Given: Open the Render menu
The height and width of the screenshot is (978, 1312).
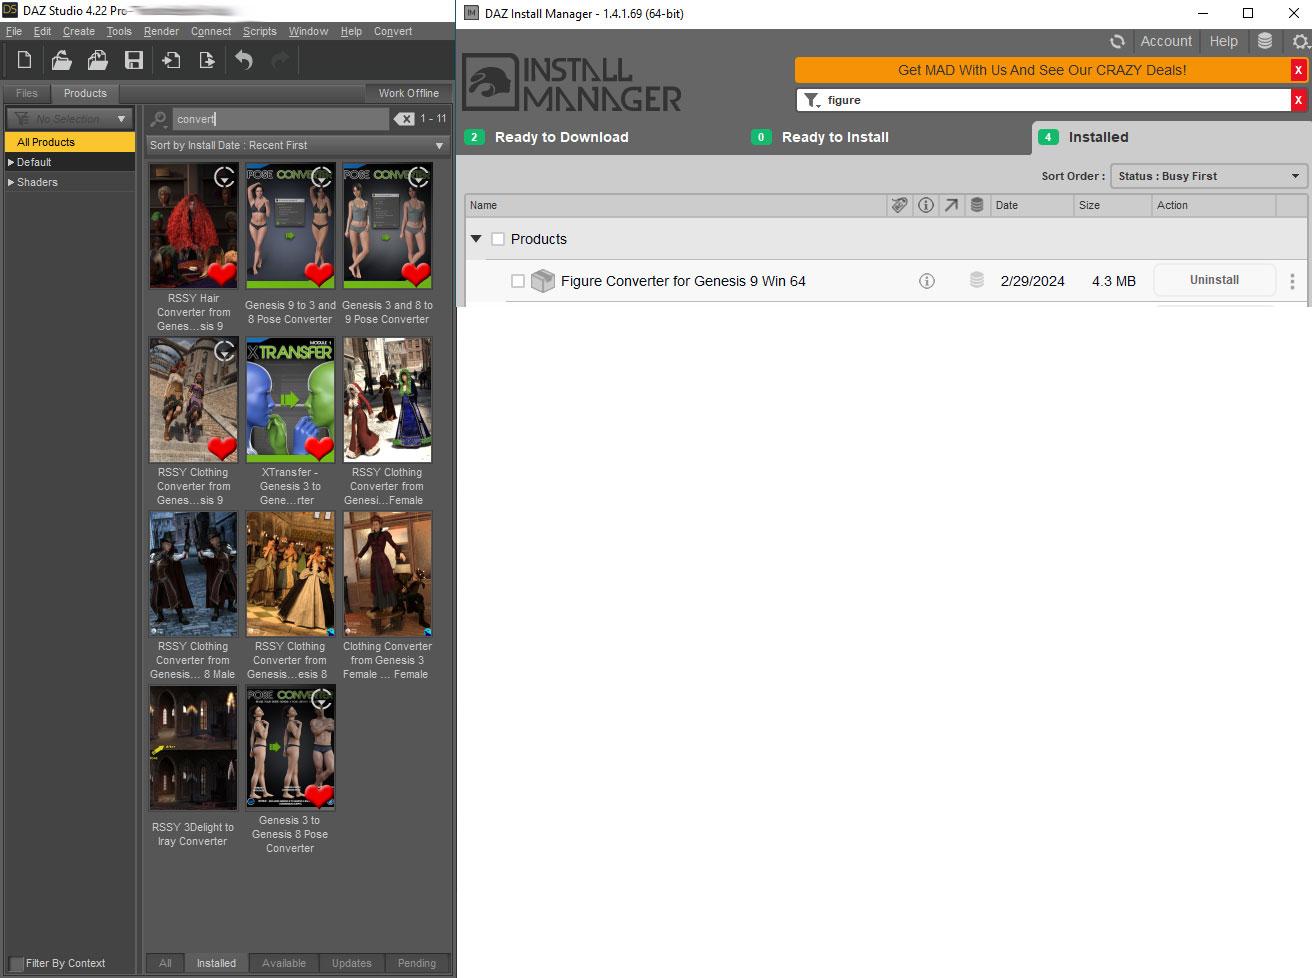Looking at the screenshot, I should (161, 31).
